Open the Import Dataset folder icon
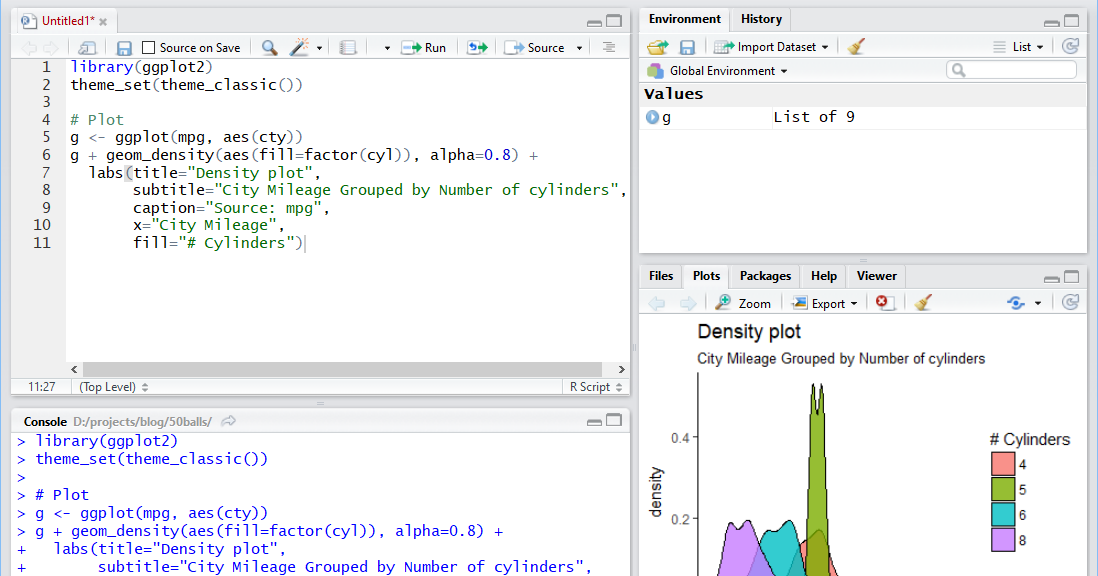 pos(657,46)
